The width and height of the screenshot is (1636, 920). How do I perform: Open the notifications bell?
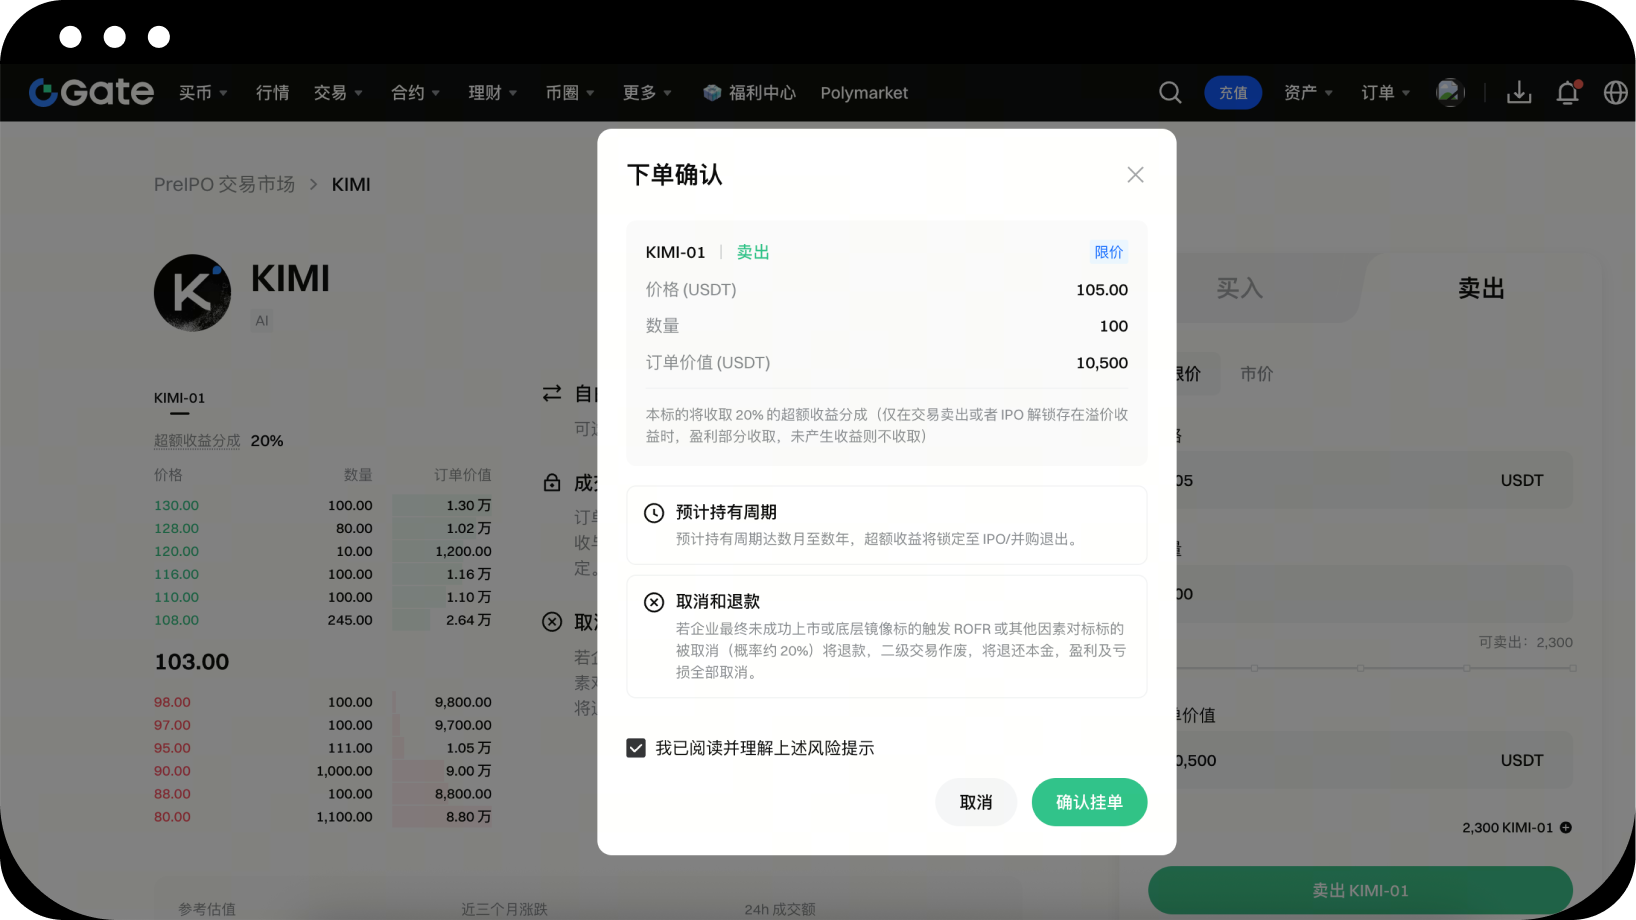1568,92
